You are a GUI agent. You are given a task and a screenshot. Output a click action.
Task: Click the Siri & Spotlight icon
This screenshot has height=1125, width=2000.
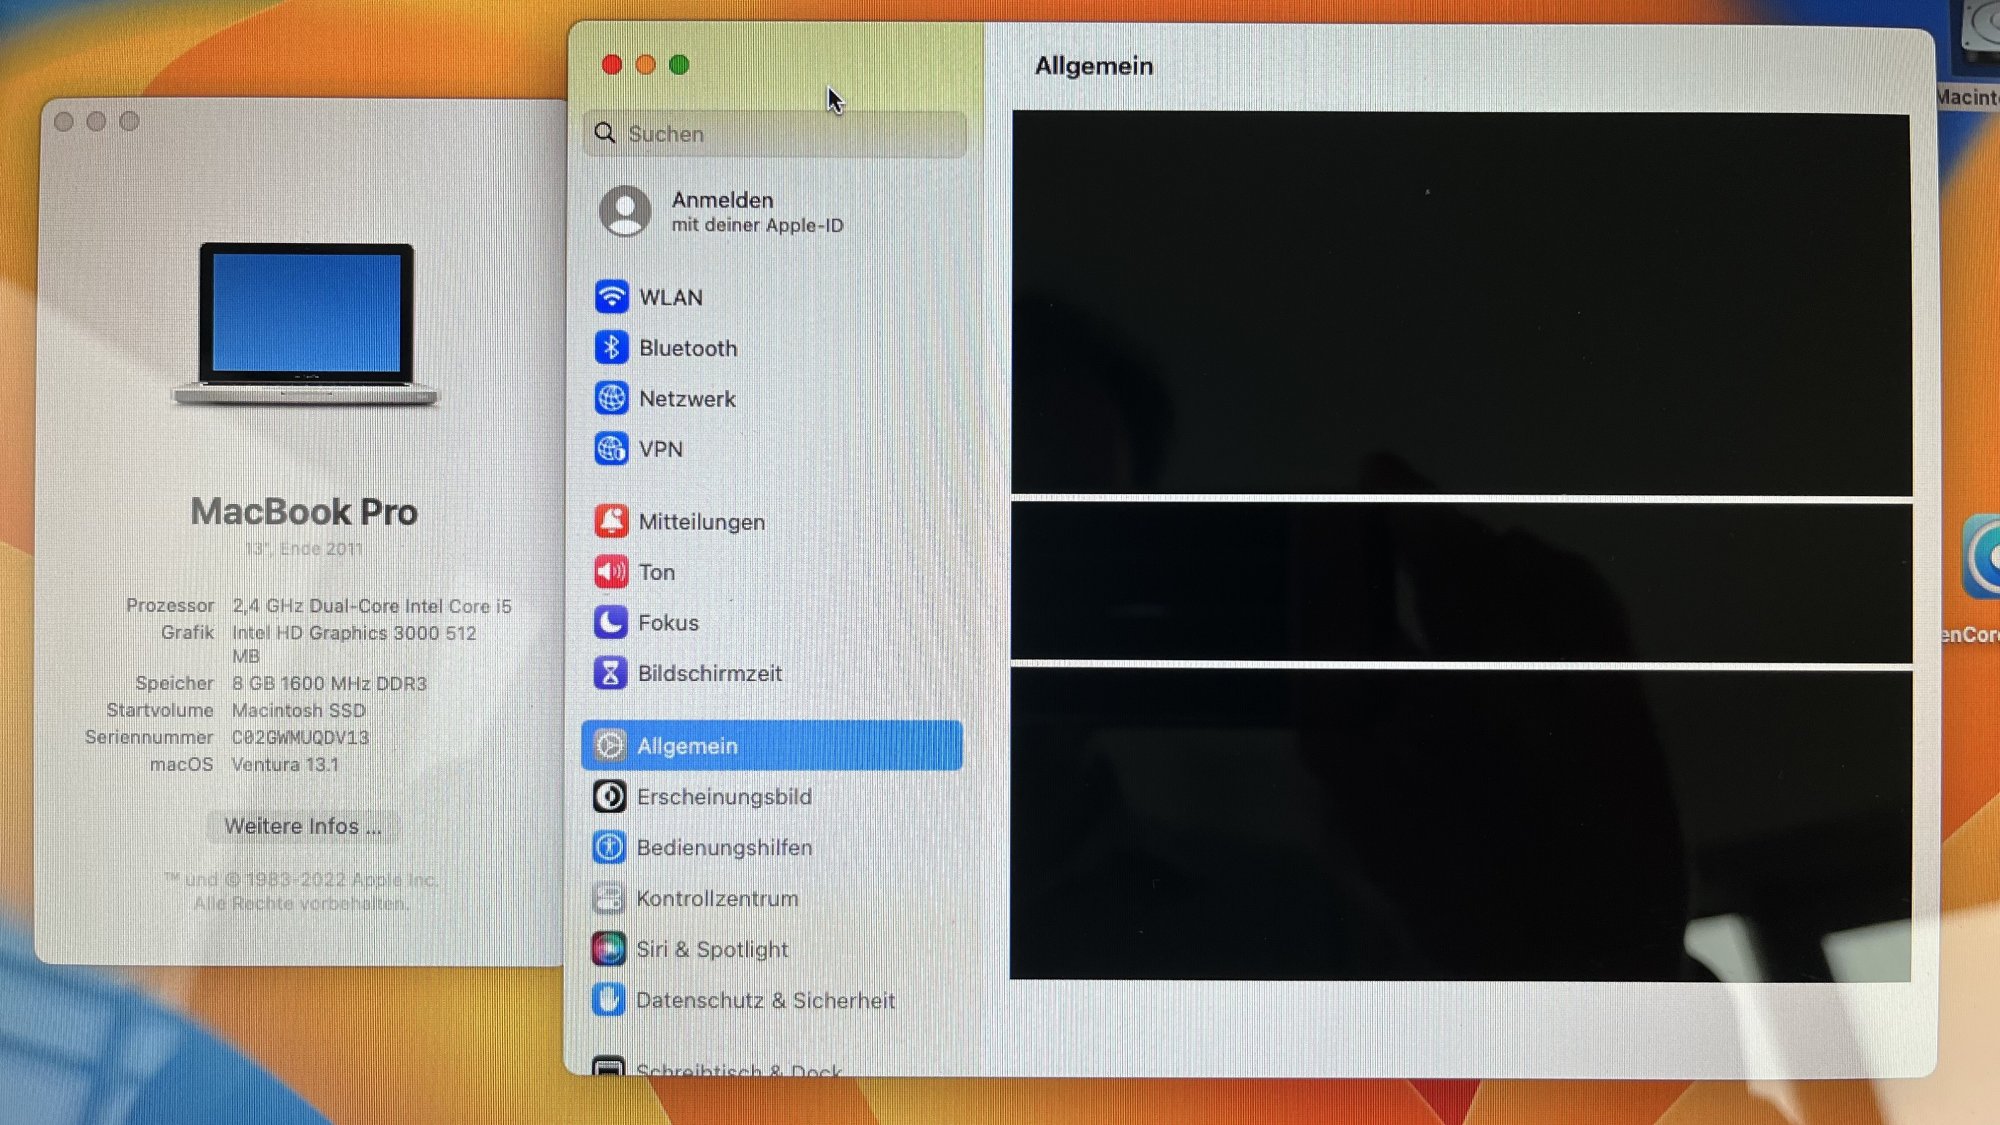coord(608,948)
